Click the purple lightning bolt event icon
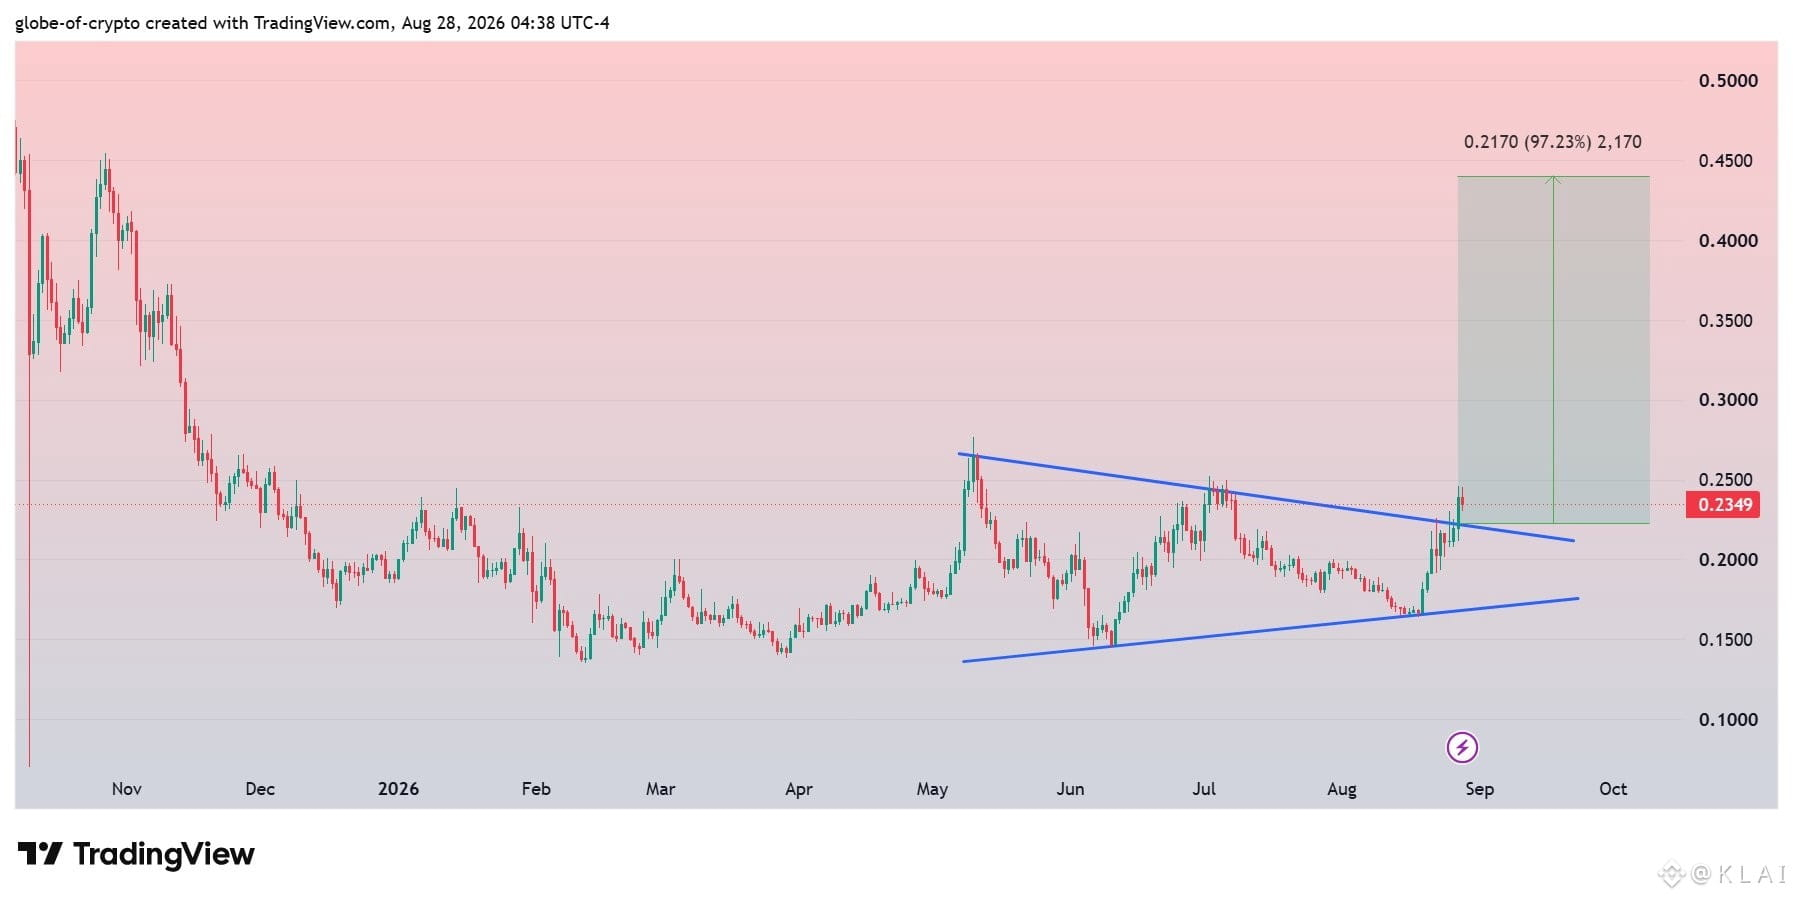 (1462, 747)
